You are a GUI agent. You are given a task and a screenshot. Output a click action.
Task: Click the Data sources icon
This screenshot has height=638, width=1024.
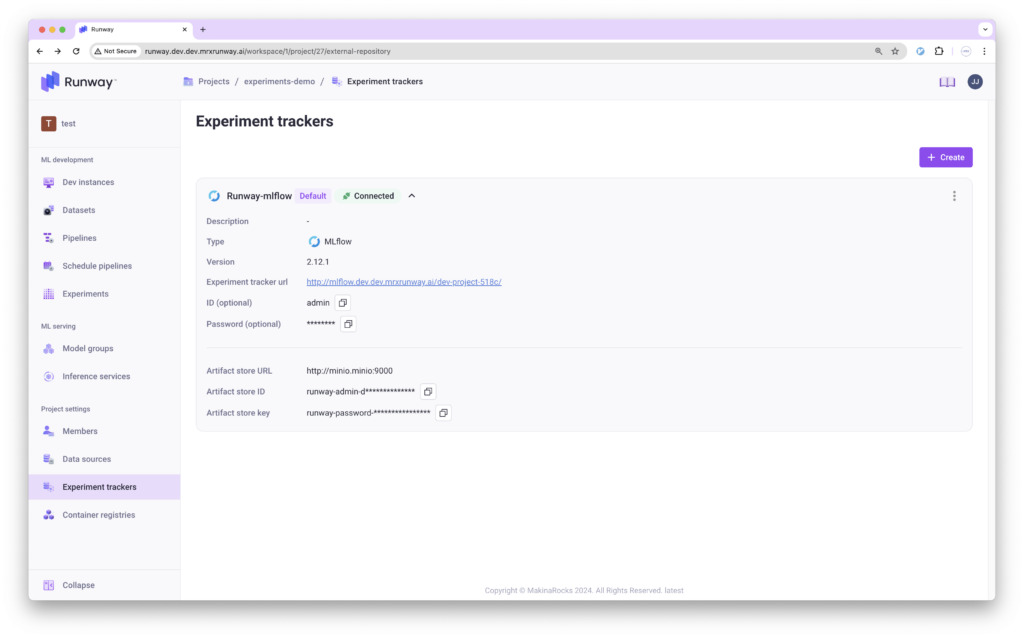48,459
